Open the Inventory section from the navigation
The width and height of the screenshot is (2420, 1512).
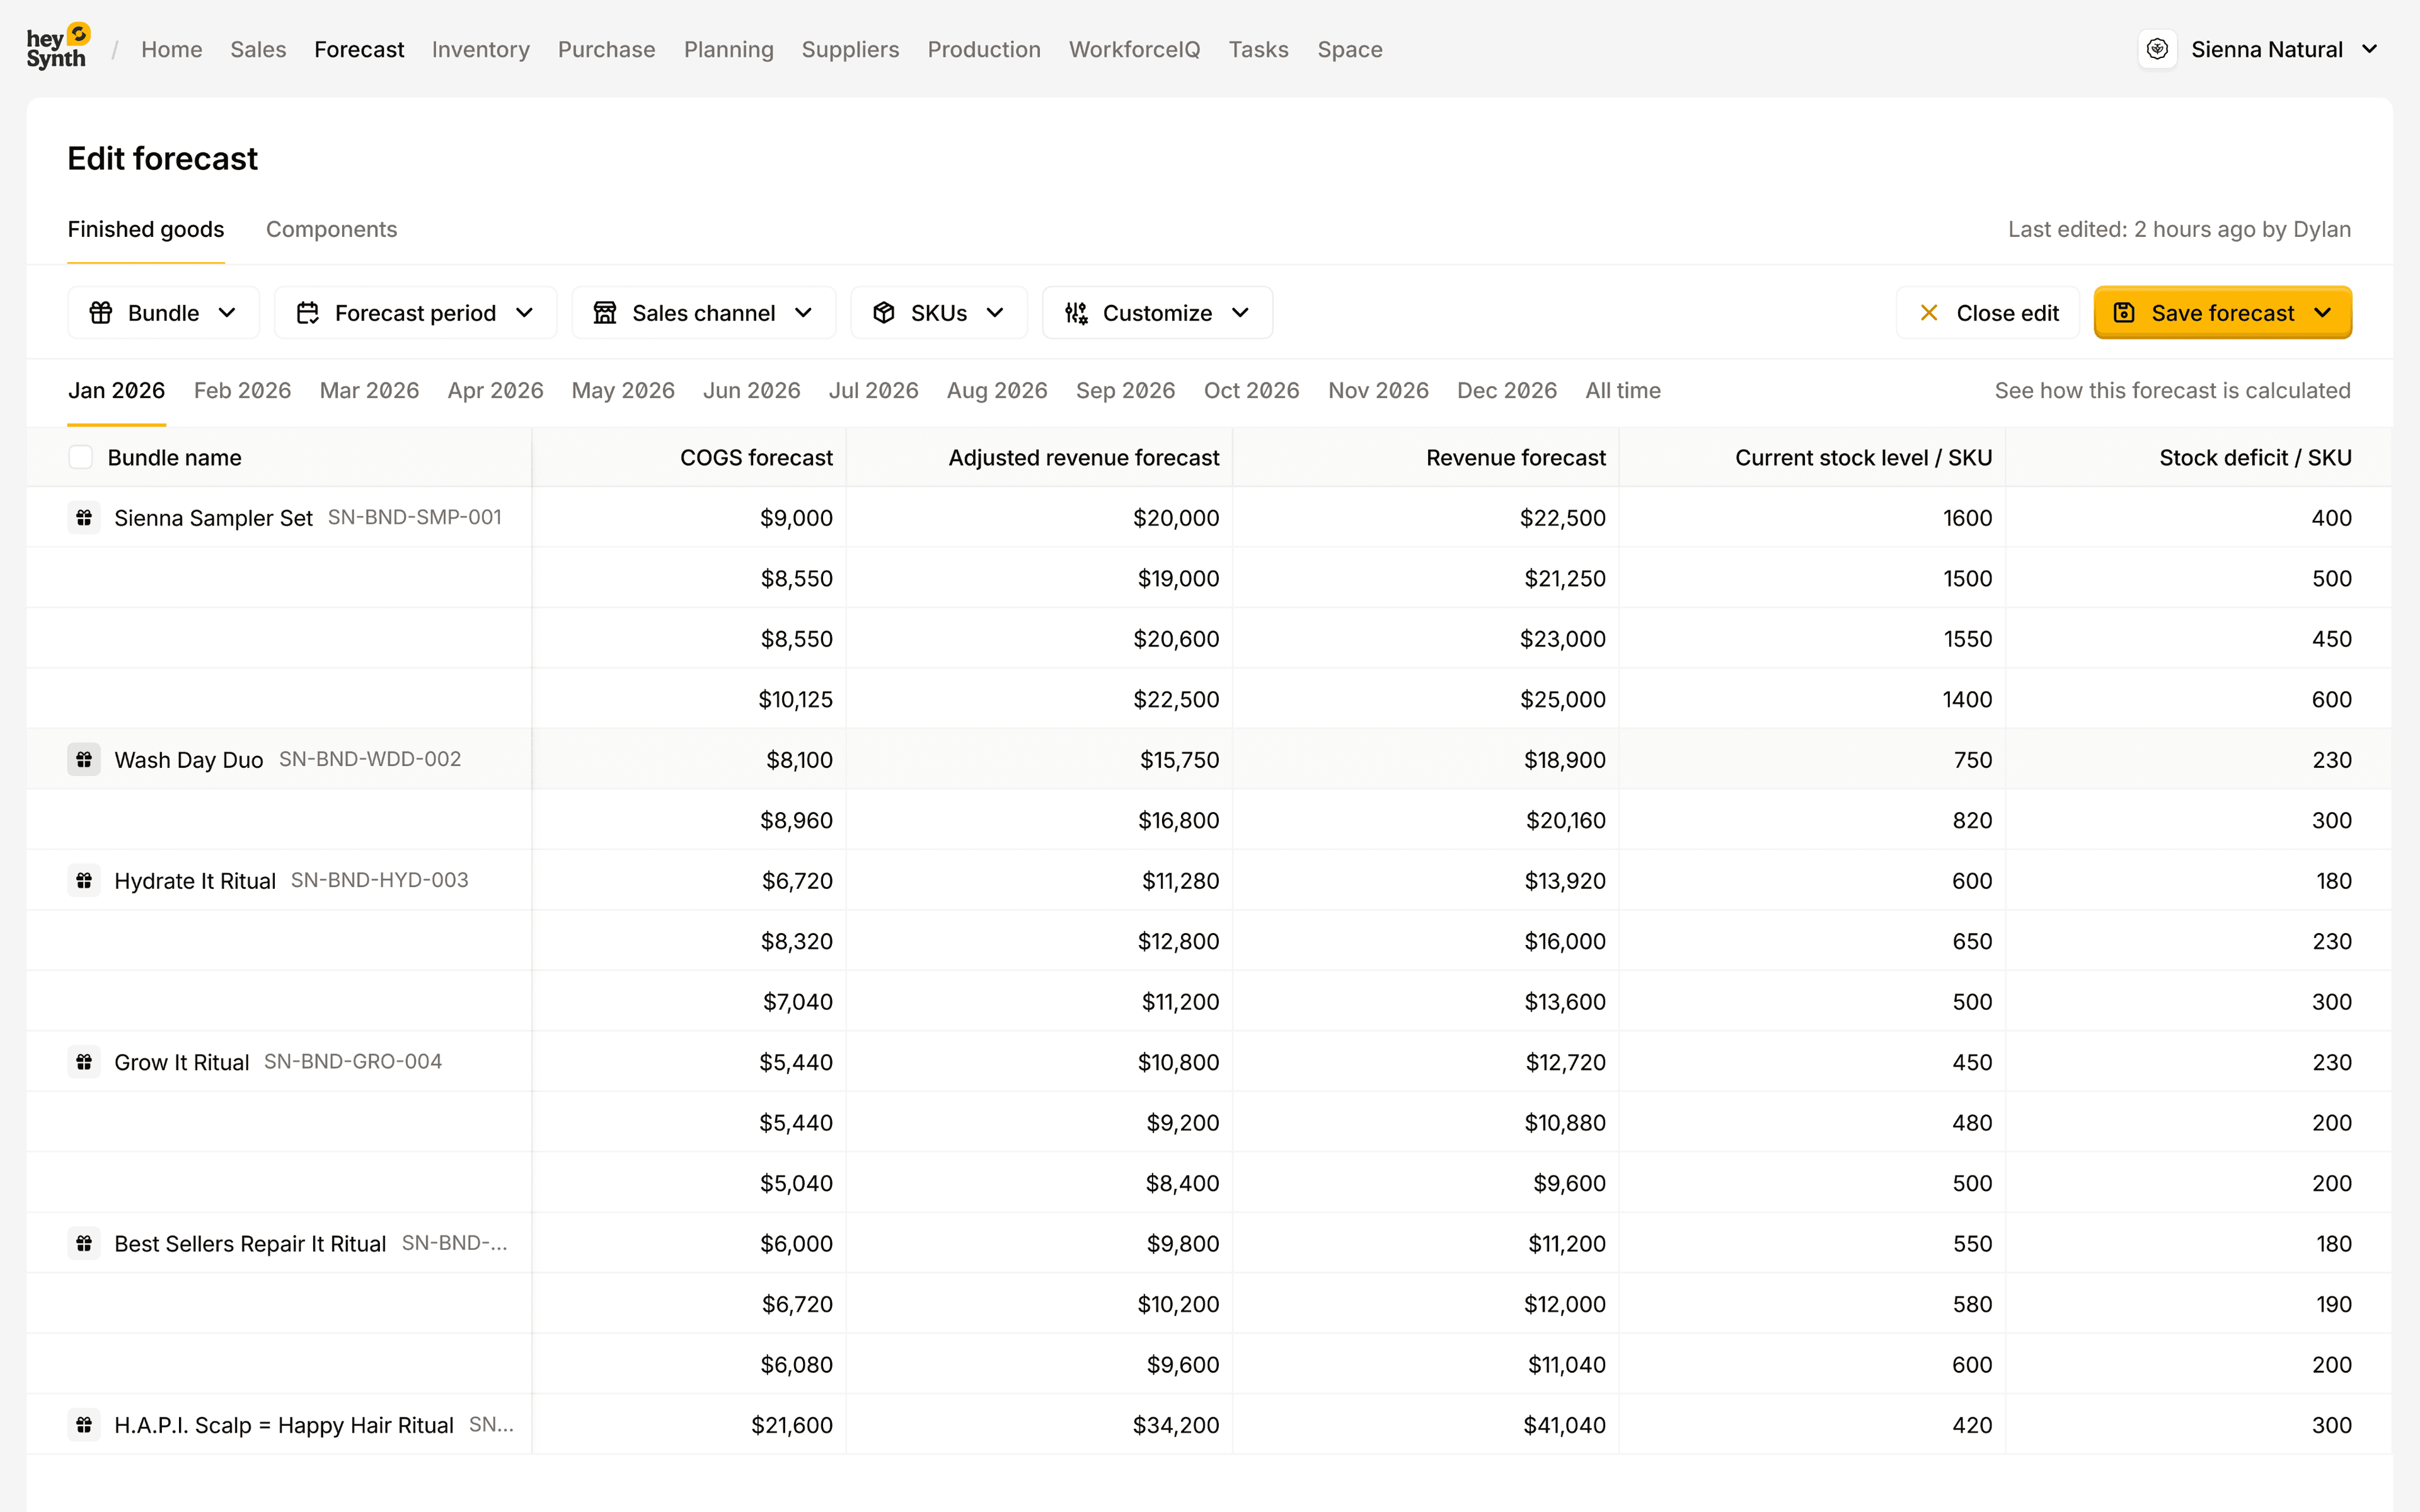[481, 49]
